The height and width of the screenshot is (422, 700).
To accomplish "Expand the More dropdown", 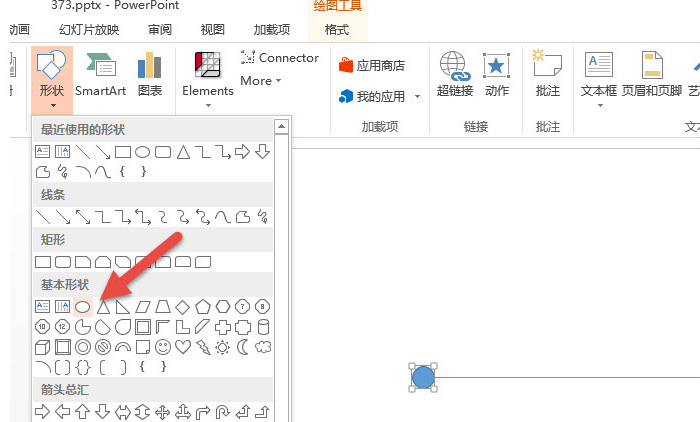I will tap(261, 81).
